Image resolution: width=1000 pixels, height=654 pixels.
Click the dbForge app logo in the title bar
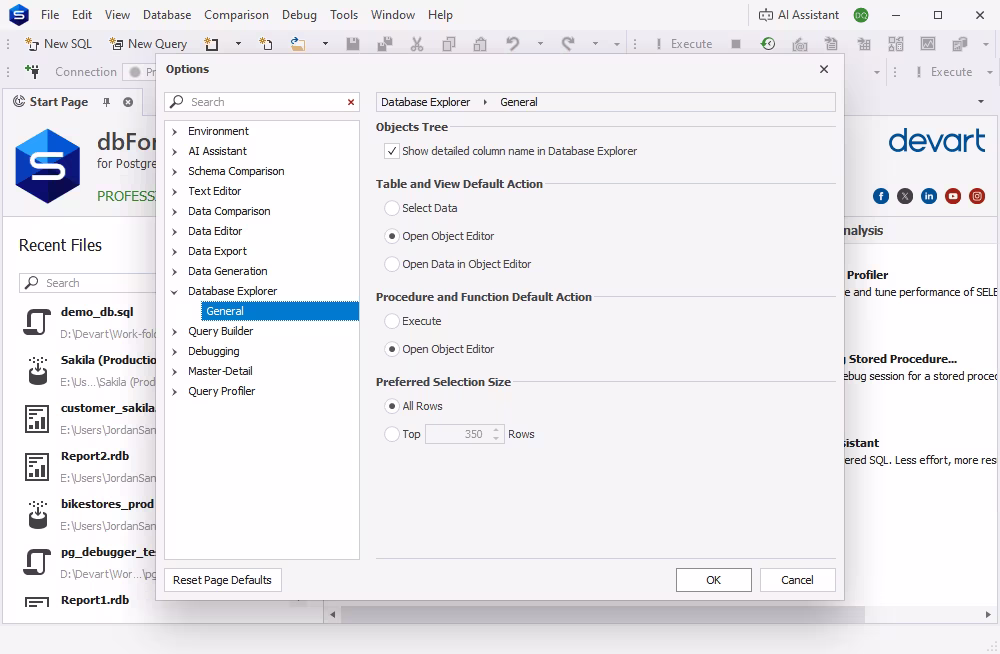(18, 15)
